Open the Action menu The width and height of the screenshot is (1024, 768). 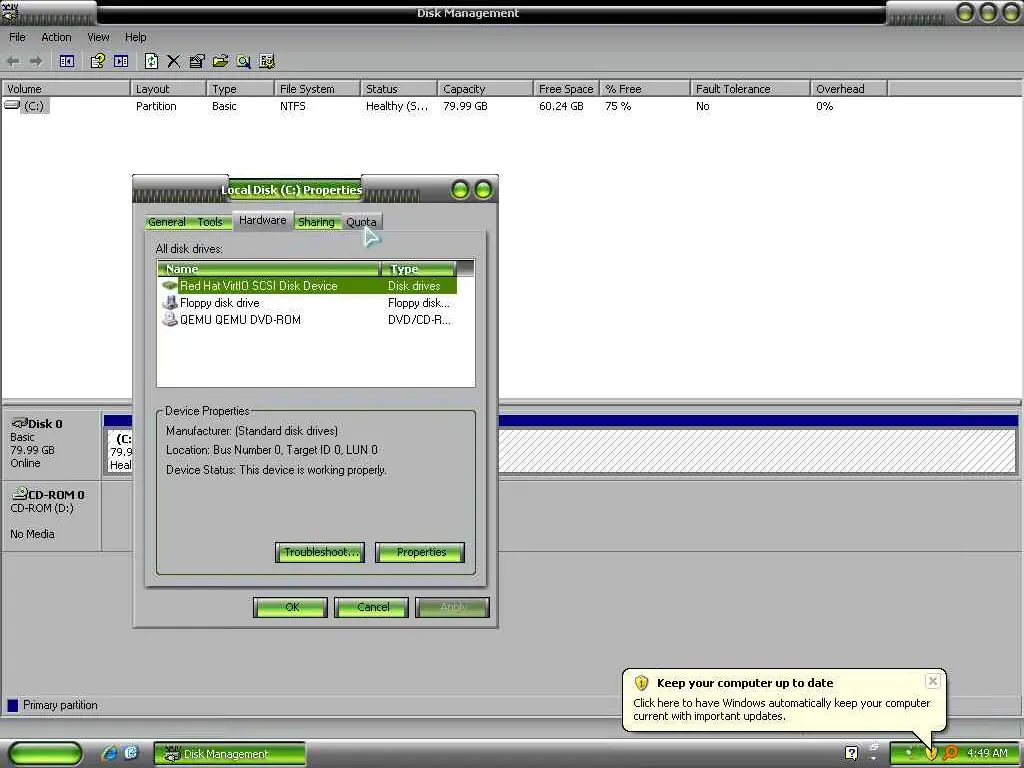tap(56, 37)
